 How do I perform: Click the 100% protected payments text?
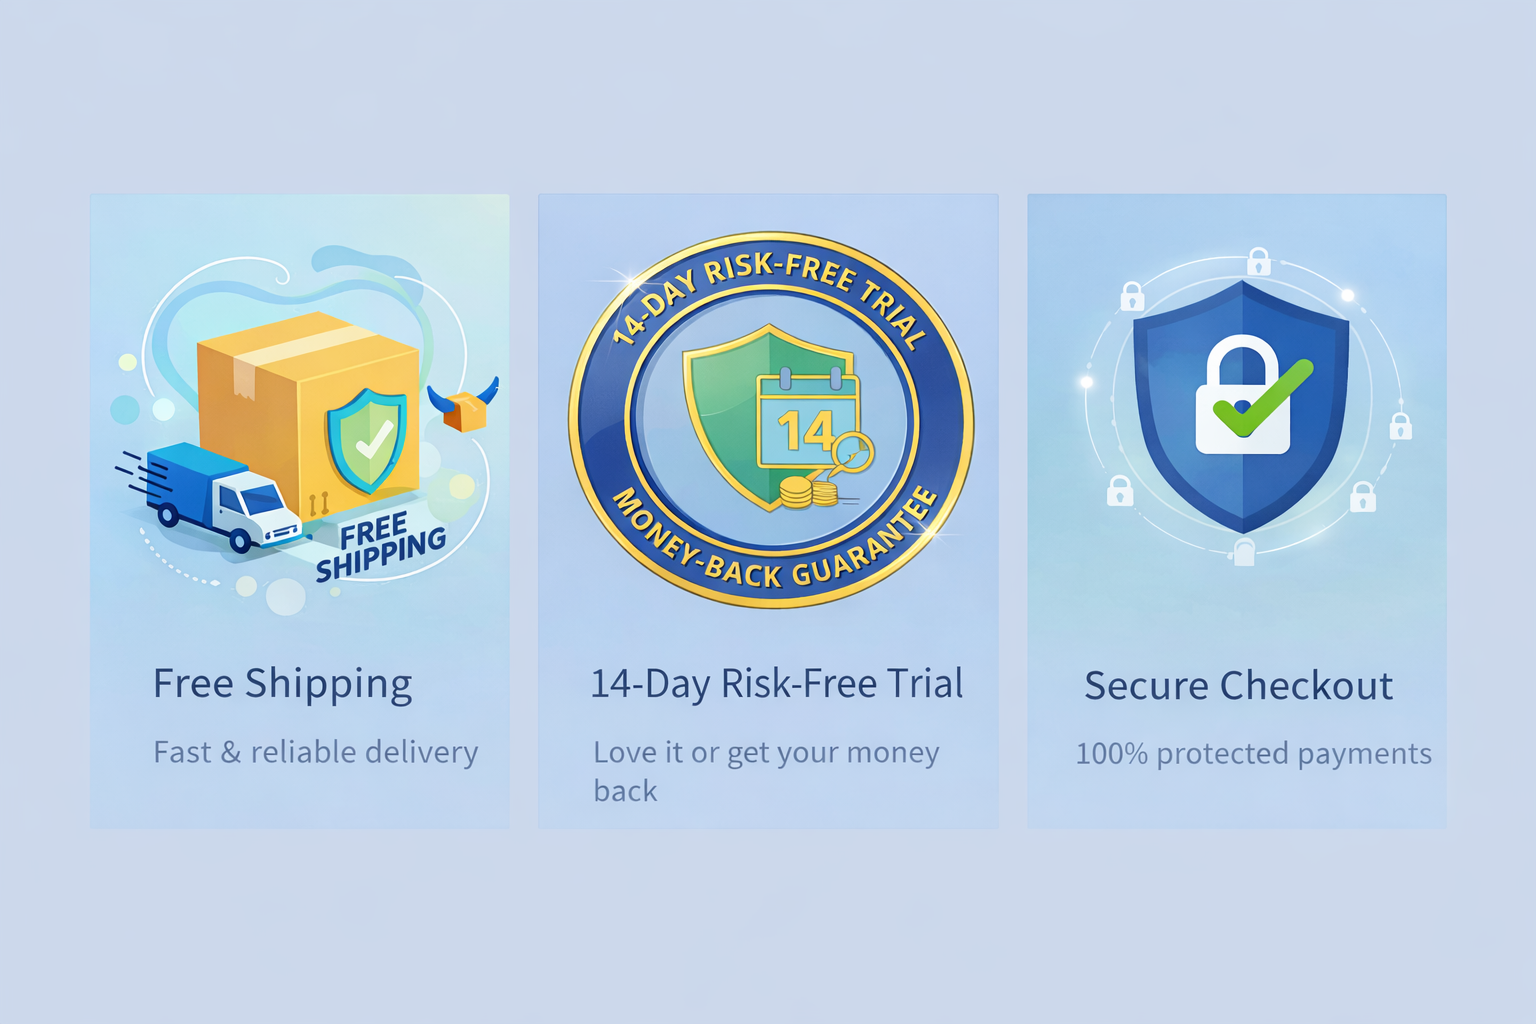(1253, 754)
